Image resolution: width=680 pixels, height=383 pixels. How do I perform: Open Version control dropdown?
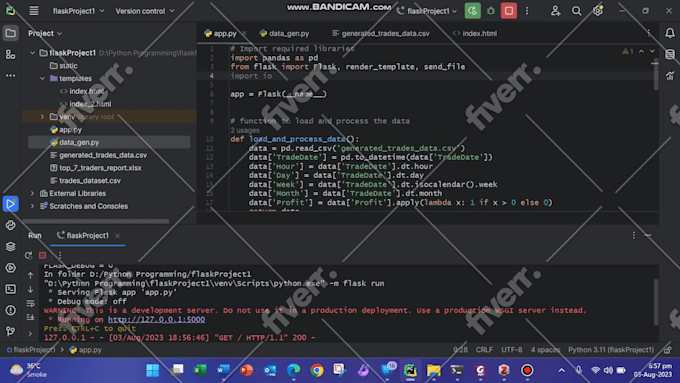point(145,11)
